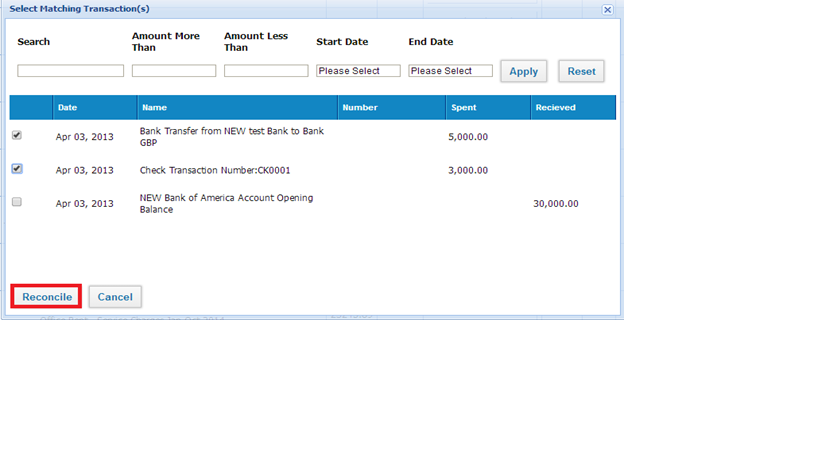Open the End Date selector
The image size is (819, 460).
450,70
